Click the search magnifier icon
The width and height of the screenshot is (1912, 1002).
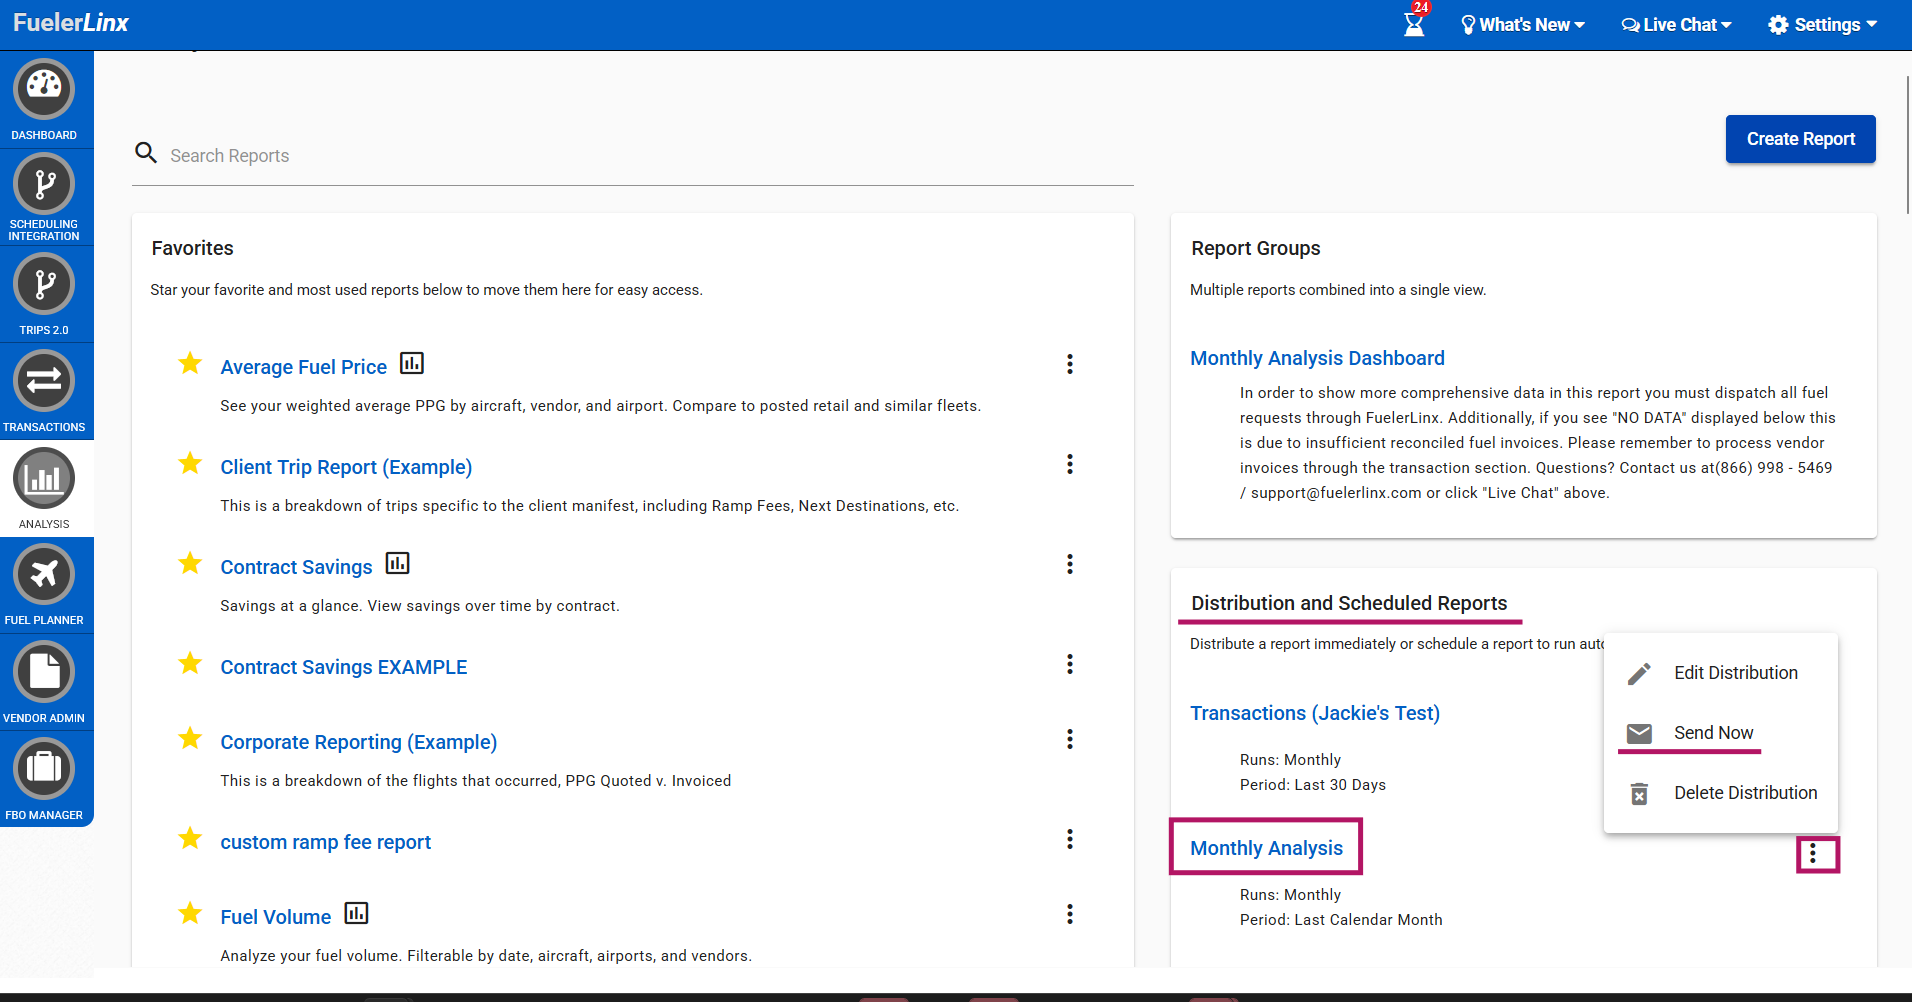(x=146, y=153)
